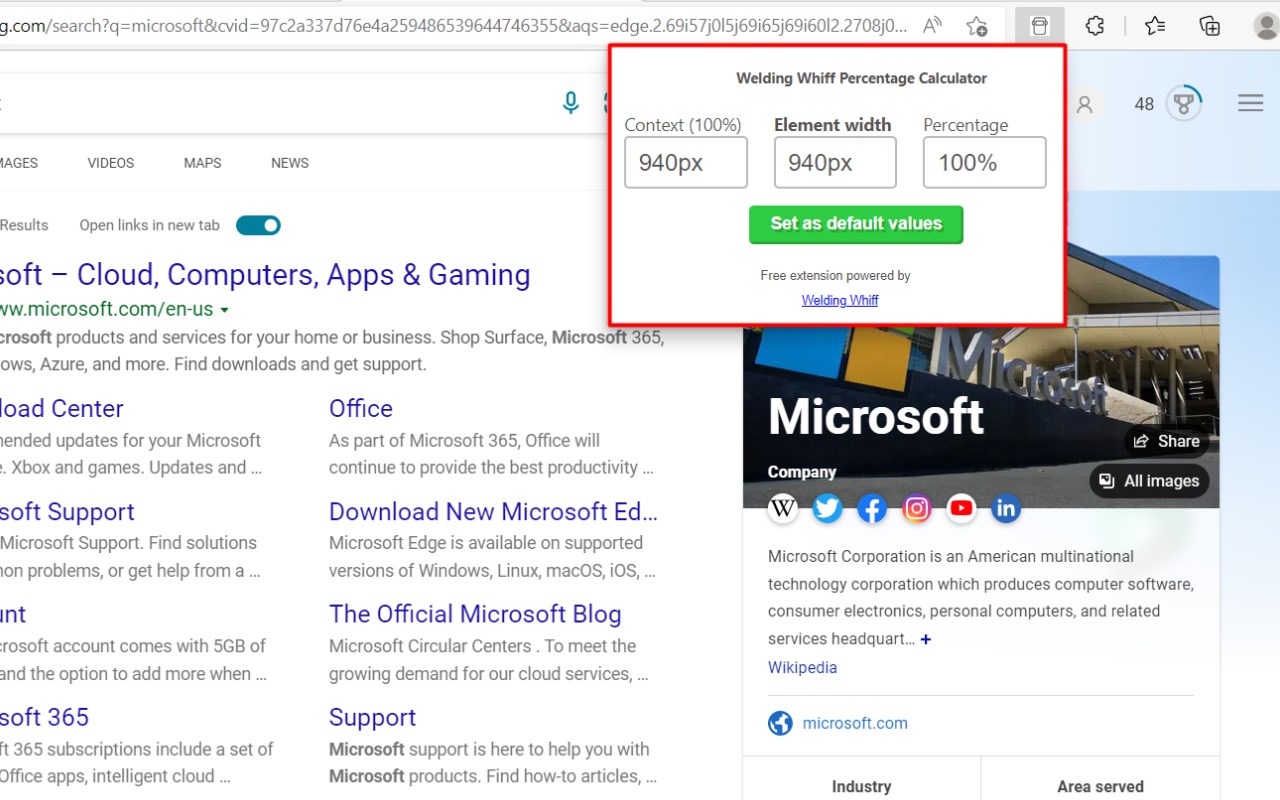
Task: Expand the Microsoft description plus sign
Action: (x=926, y=639)
